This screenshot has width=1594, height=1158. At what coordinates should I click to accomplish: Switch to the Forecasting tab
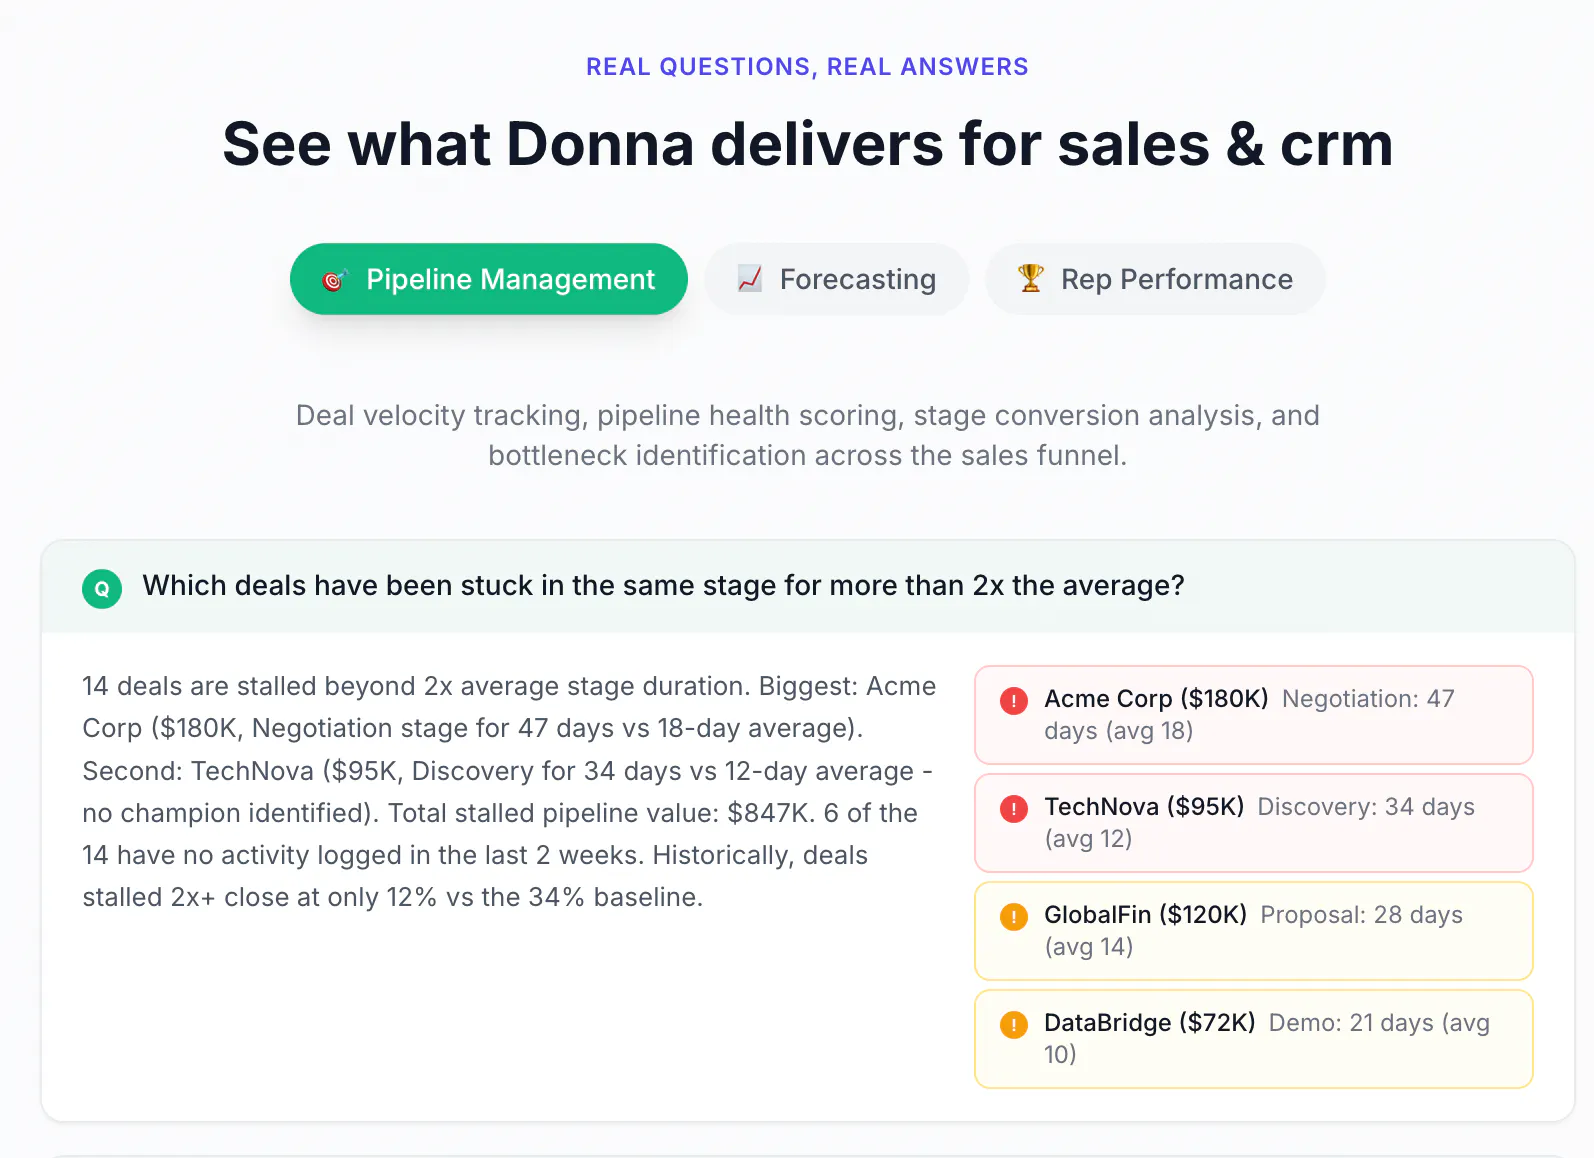pos(837,279)
